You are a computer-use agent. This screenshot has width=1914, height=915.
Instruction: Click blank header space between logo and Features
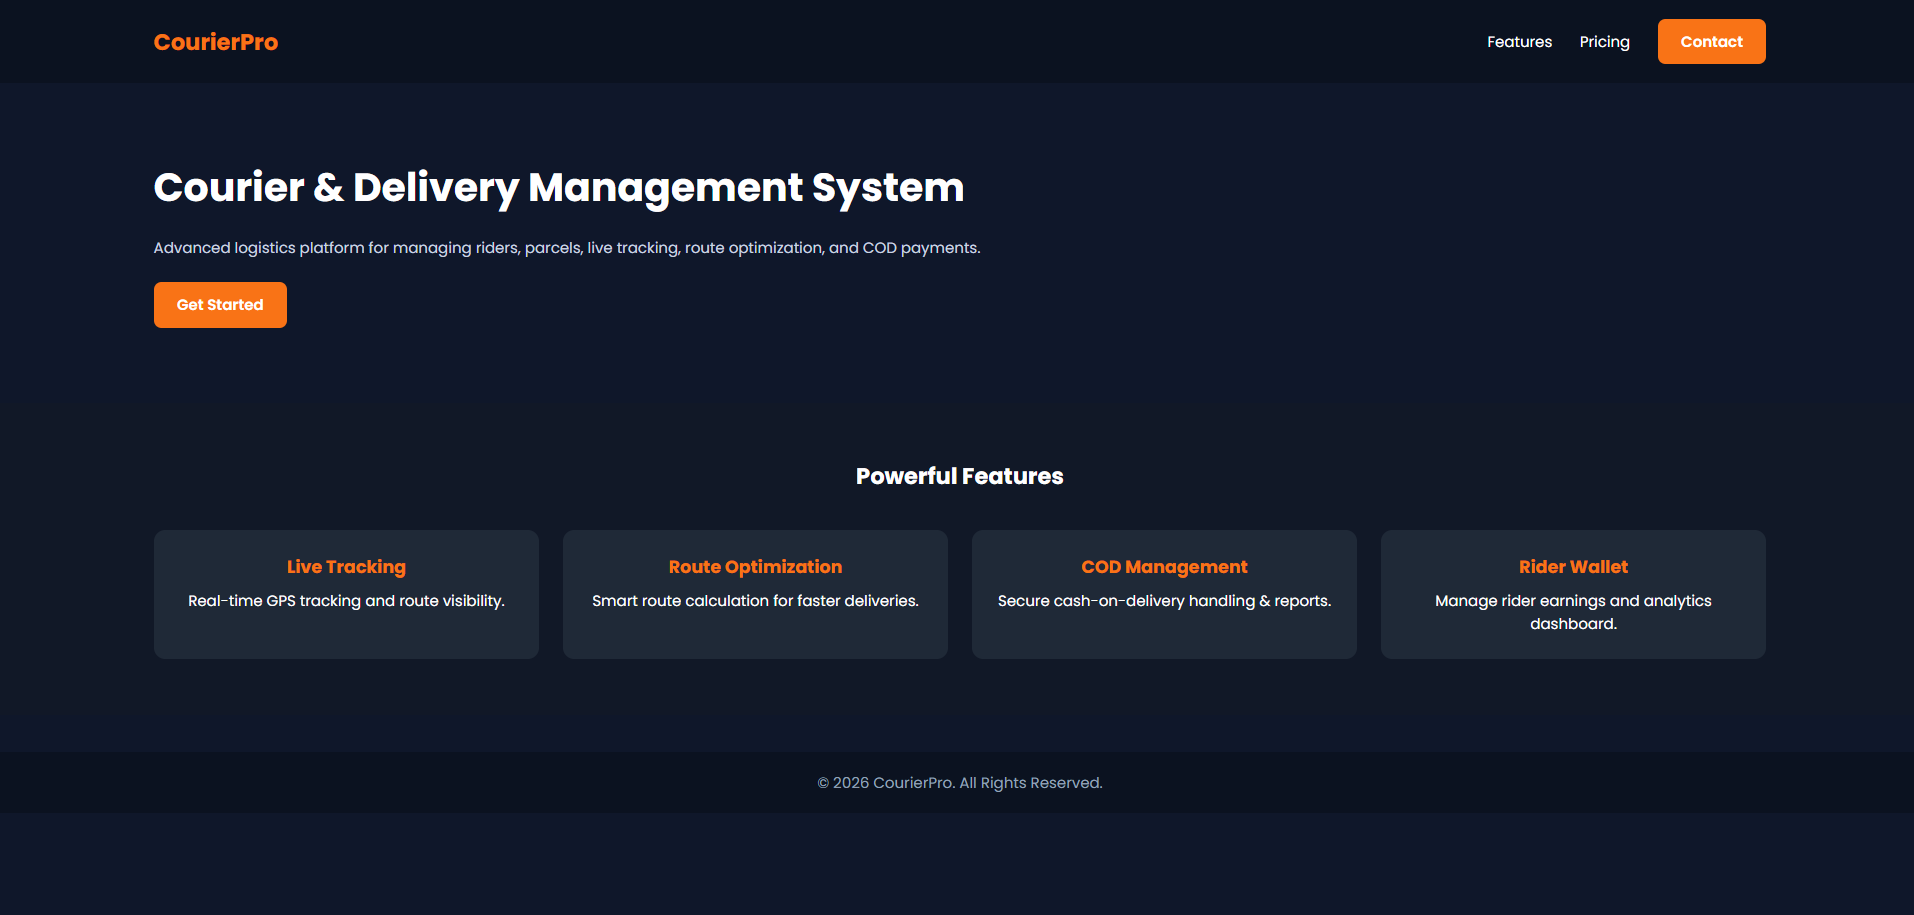[880, 42]
